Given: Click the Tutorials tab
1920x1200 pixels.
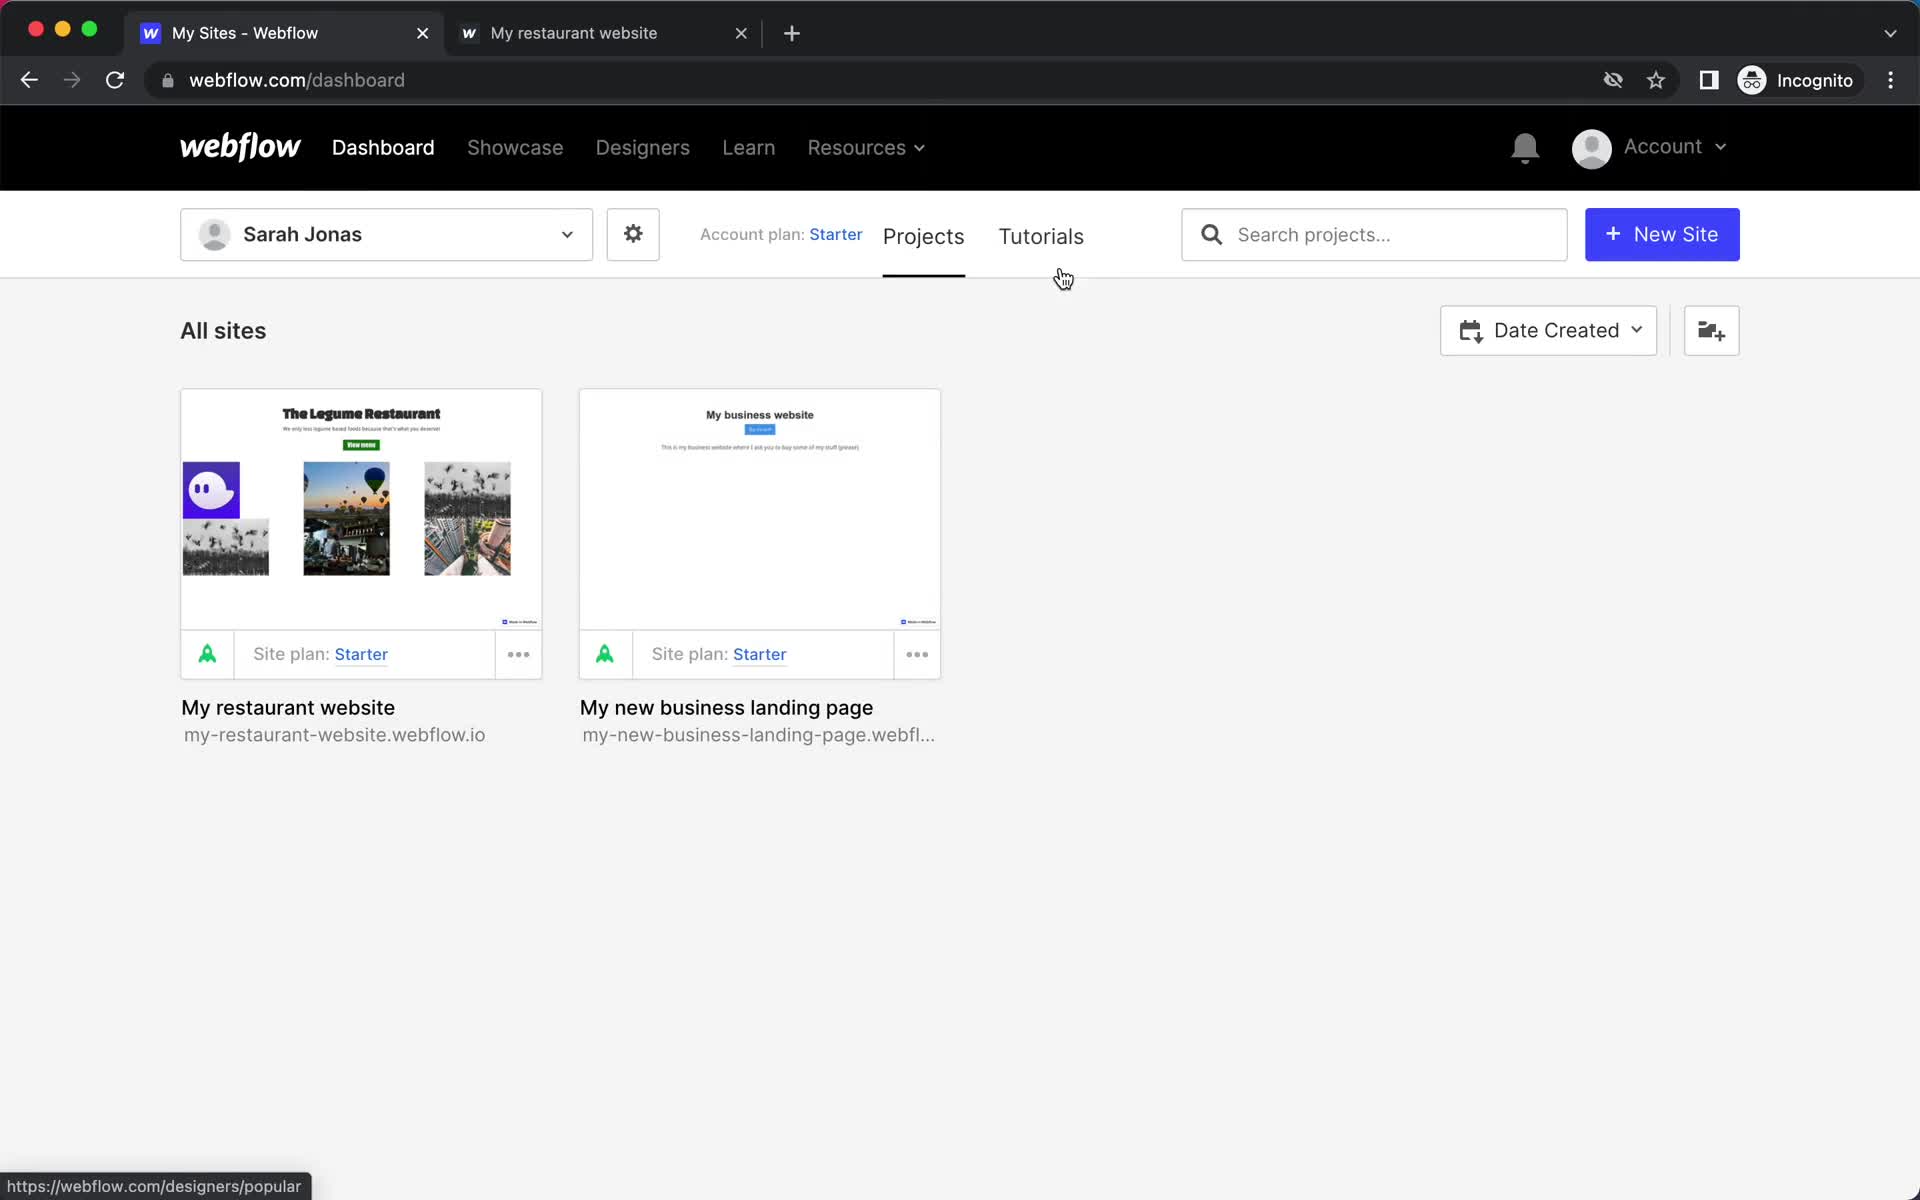Looking at the screenshot, I should click(1041, 236).
